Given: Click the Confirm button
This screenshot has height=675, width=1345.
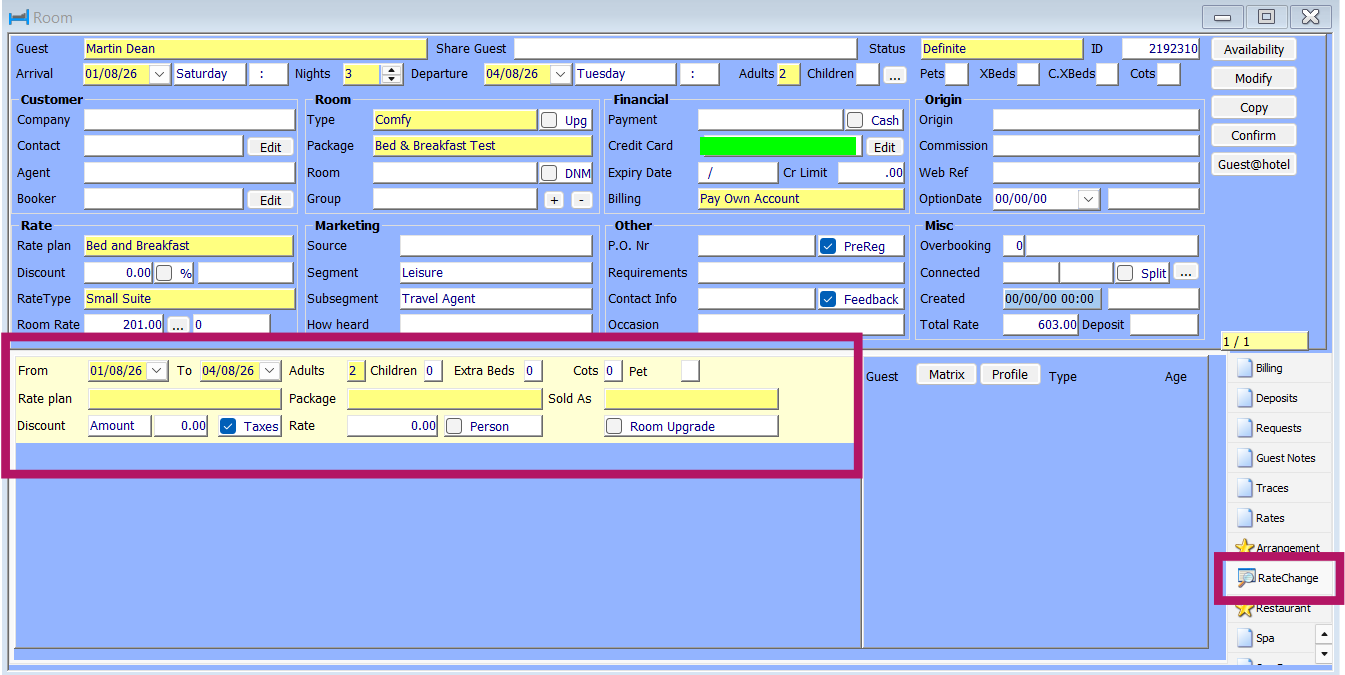Looking at the screenshot, I should 1254,135.
